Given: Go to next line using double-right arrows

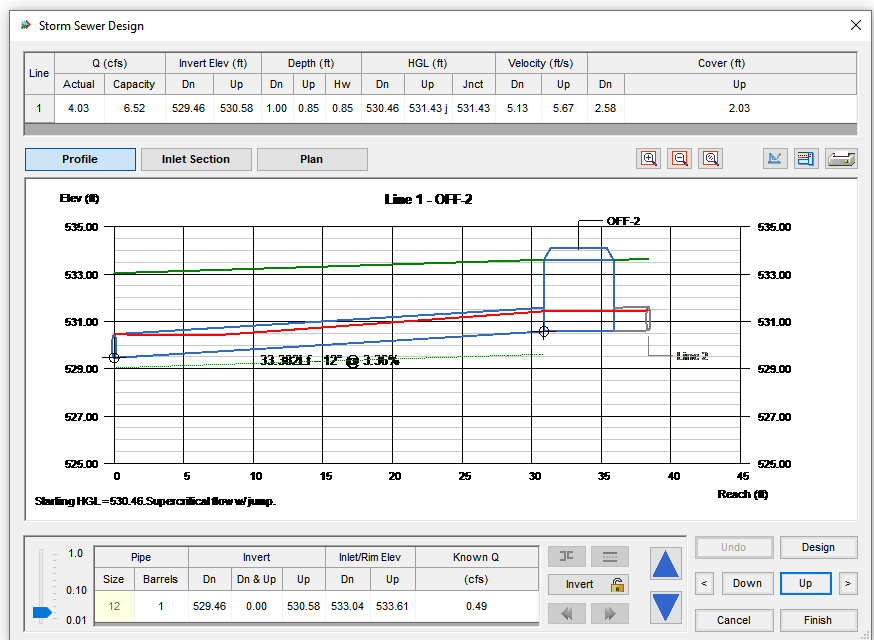Looking at the screenshot, I should [x=610, y=613].
